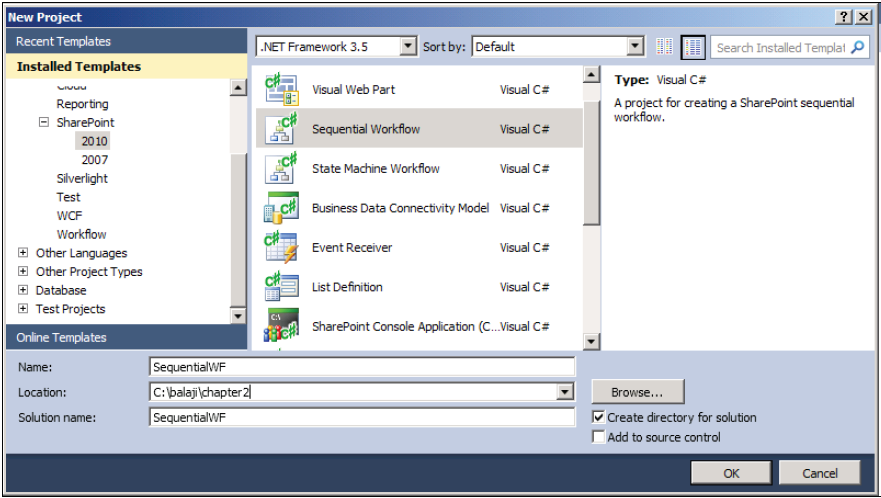Select the Silverlight template category
The image size is (881, 498).
click(x=82, y=178)
